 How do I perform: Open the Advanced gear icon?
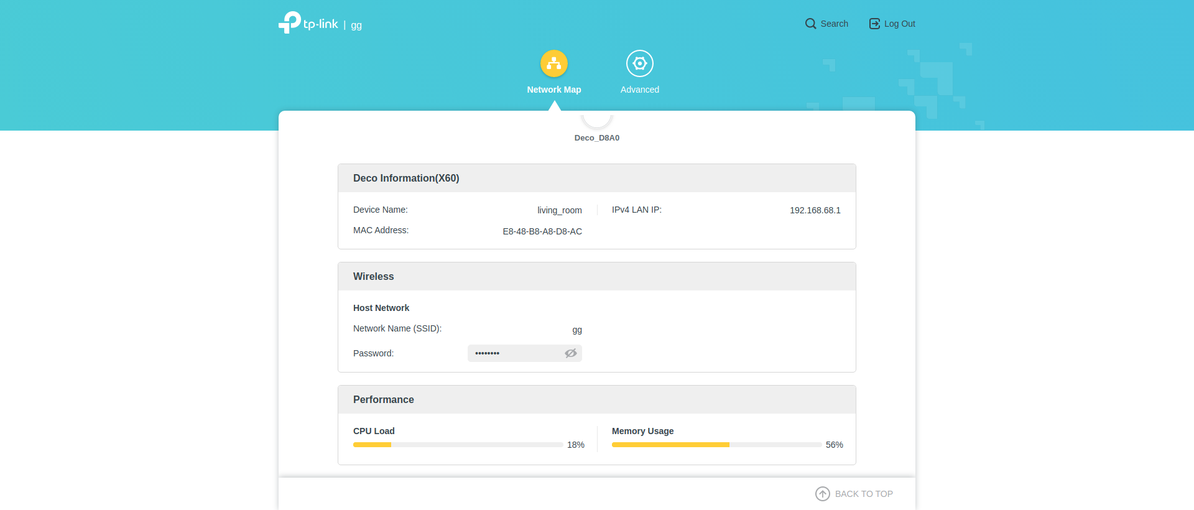click(x=640, y=64)
